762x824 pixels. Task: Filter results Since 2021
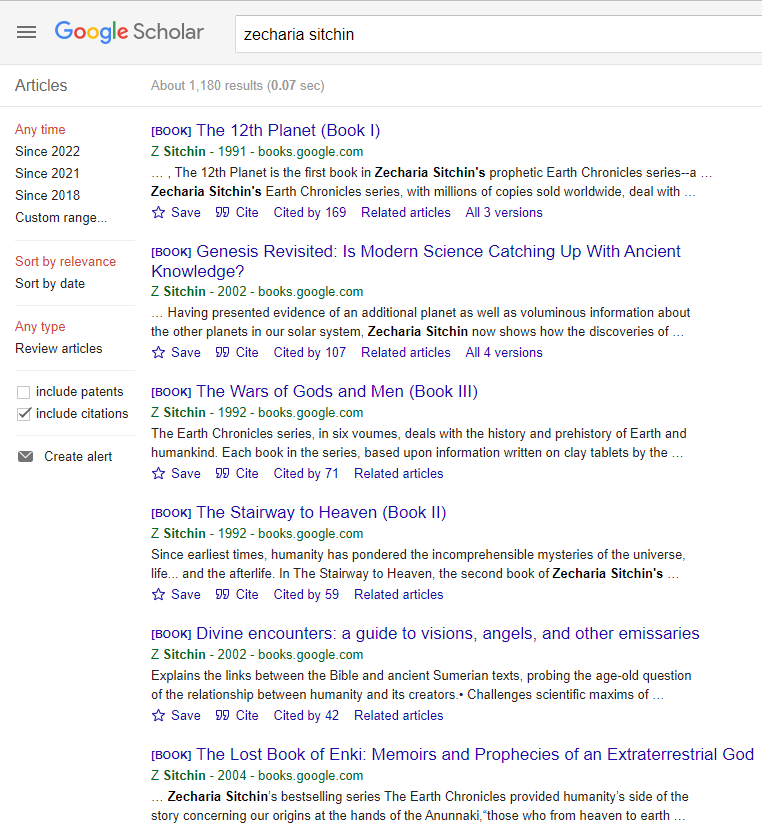(x=47, y=173)
